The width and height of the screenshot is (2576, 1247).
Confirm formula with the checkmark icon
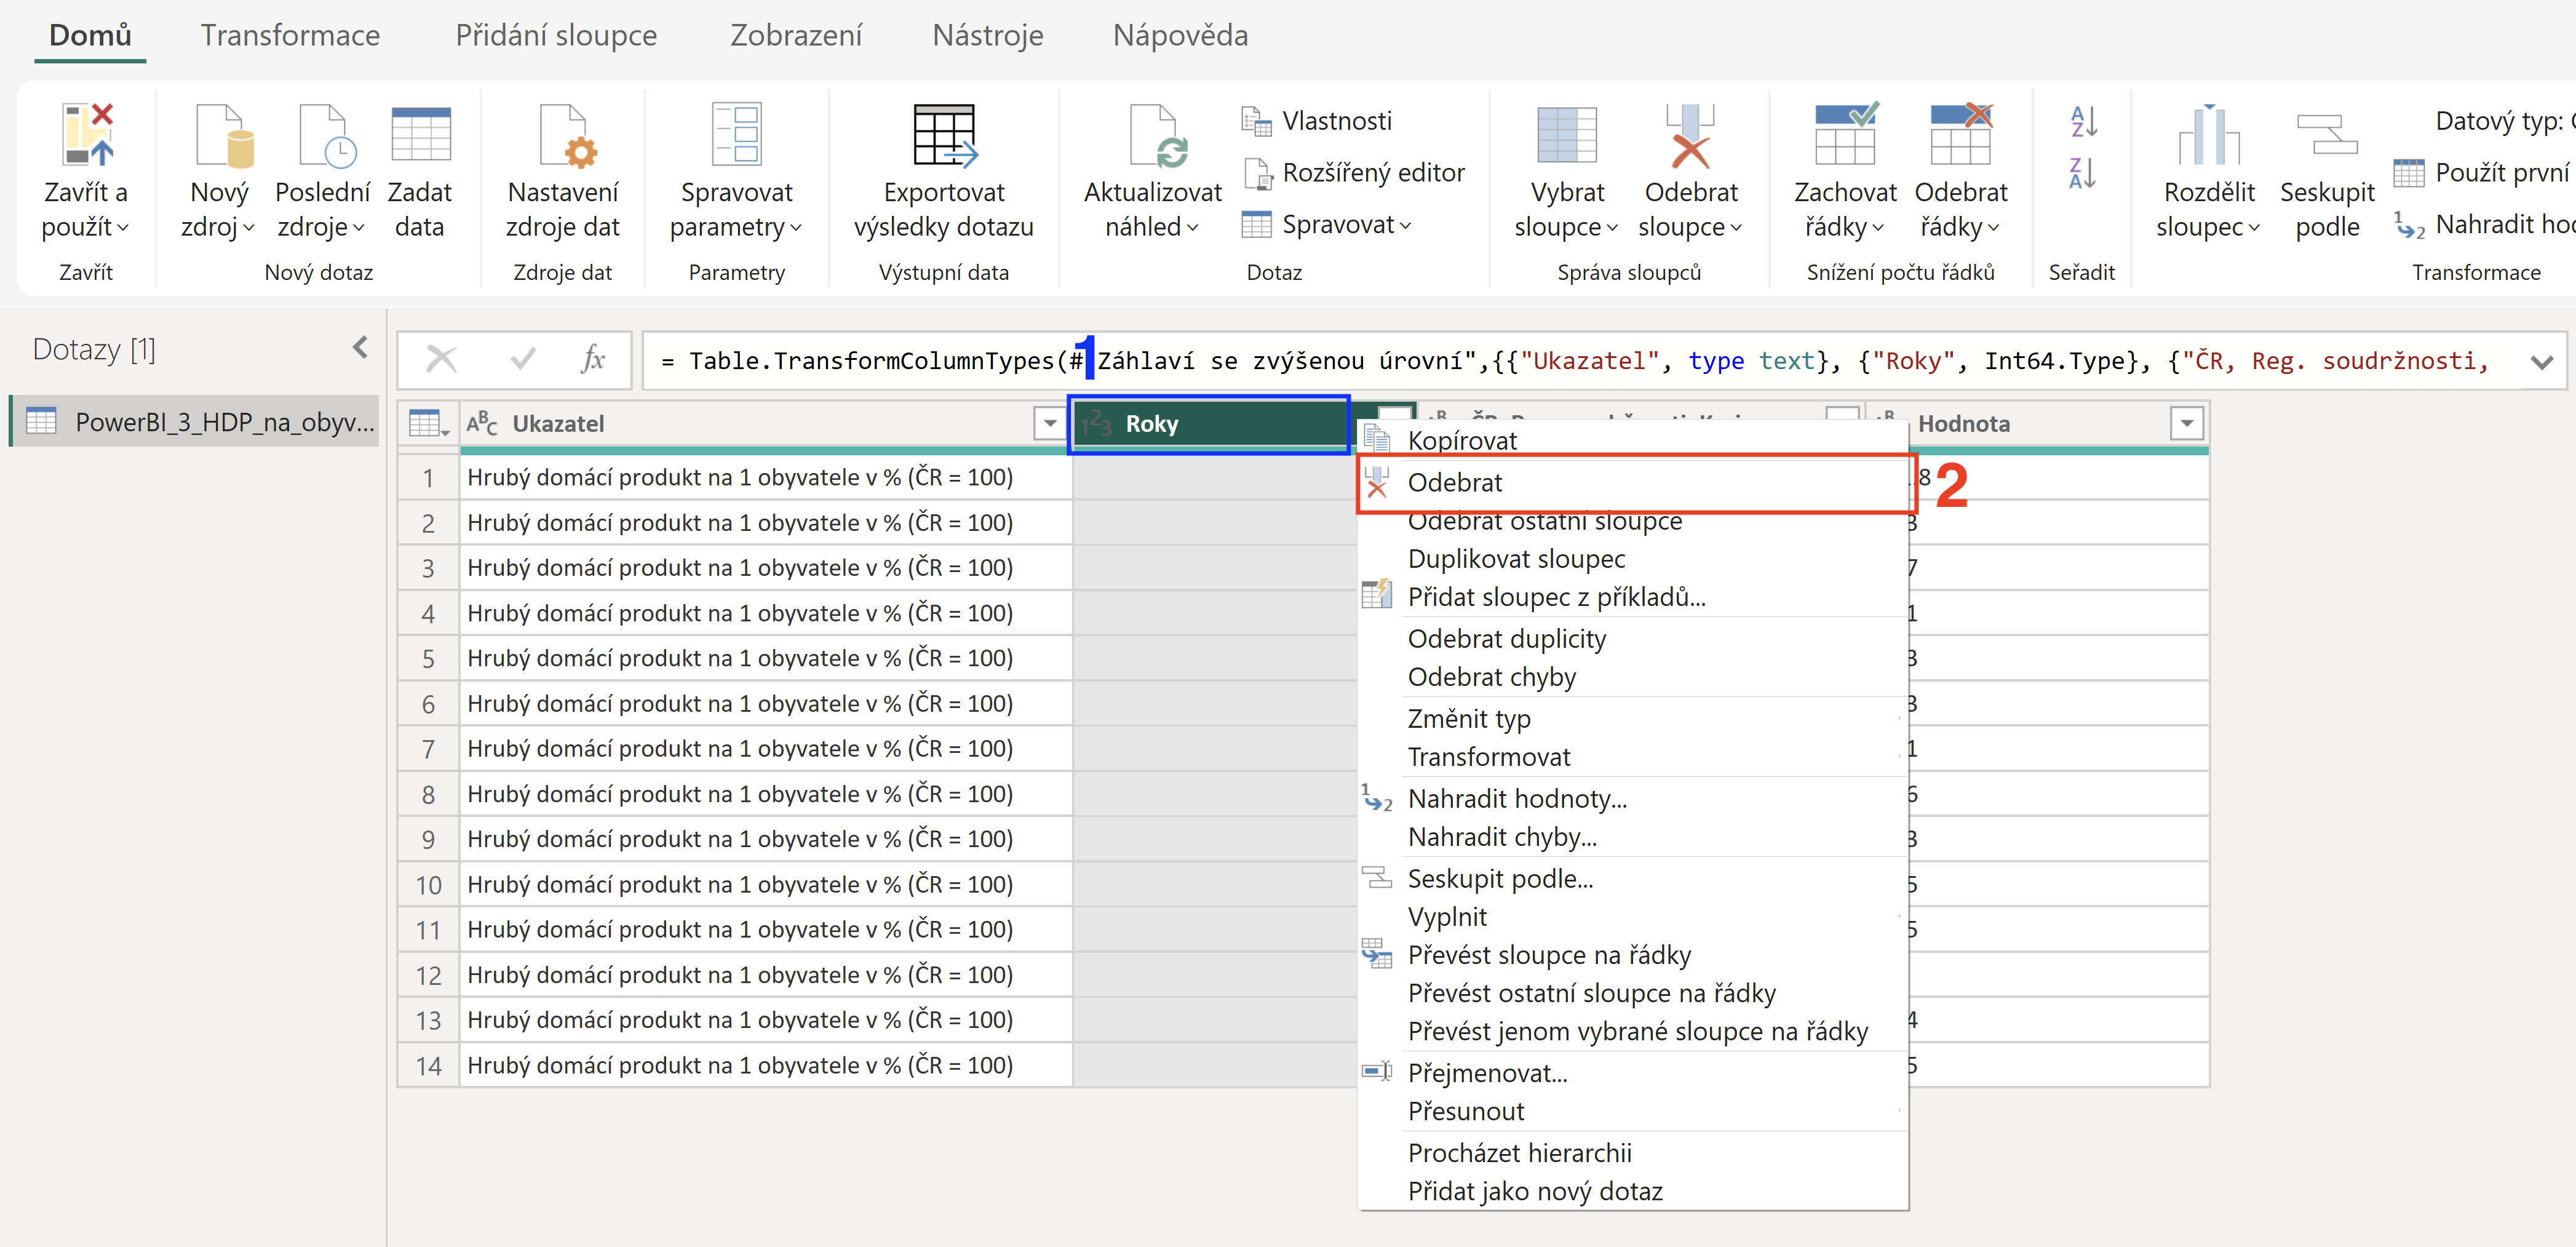tap(522, 359)
